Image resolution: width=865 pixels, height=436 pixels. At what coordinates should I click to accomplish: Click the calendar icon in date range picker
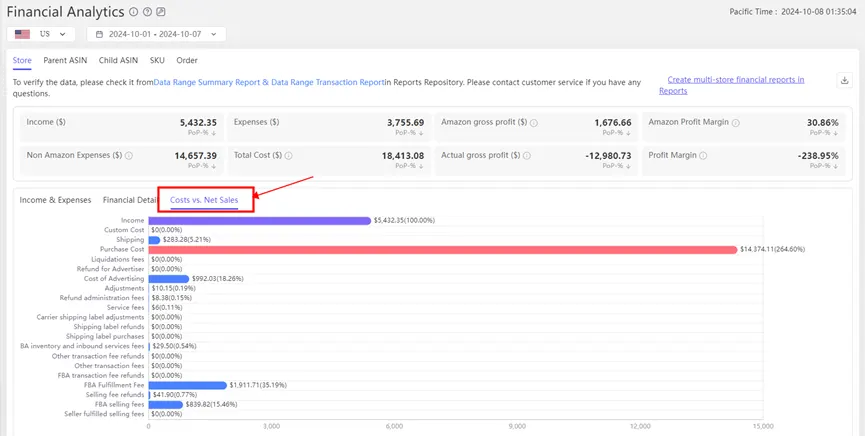(99, 34)
